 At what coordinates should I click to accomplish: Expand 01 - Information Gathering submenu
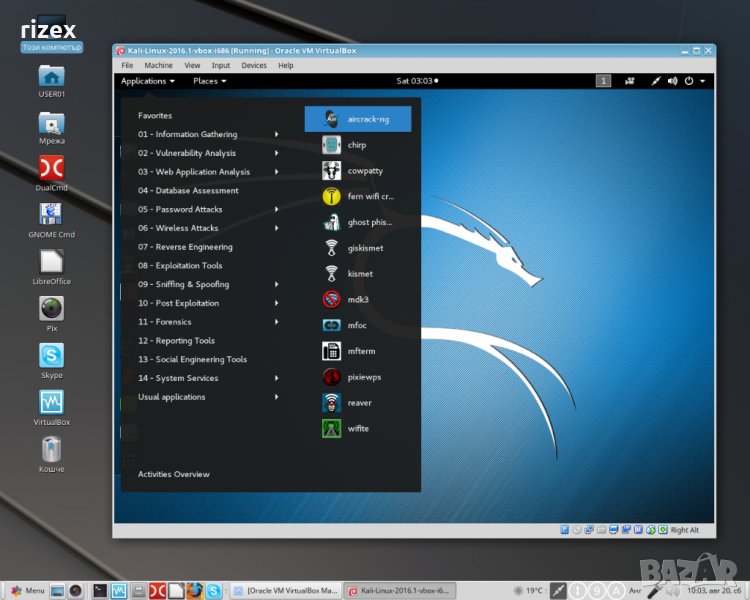tap(188, 135)
